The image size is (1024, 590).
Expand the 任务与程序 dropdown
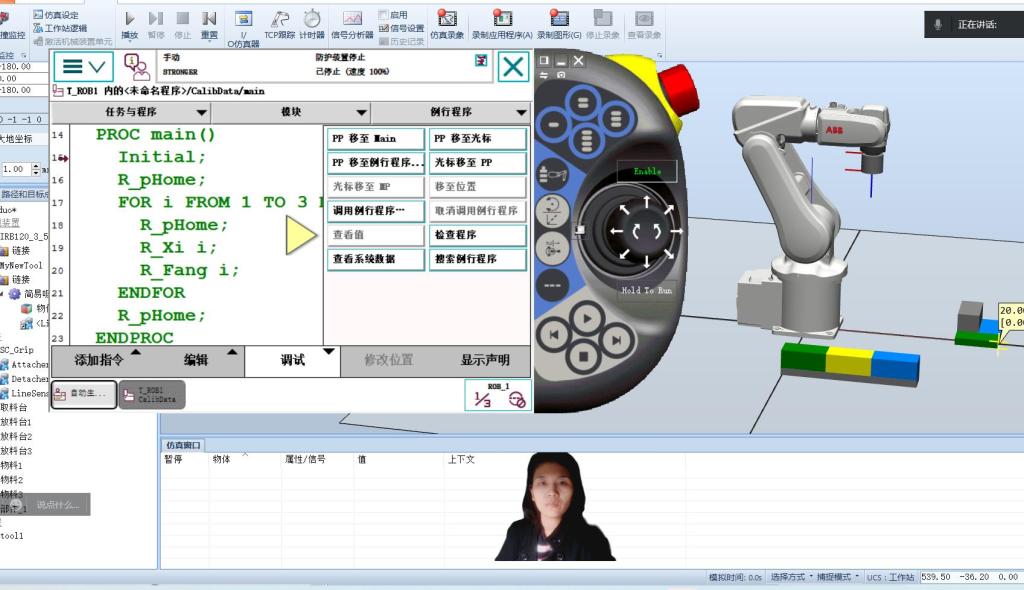point(131,112)
